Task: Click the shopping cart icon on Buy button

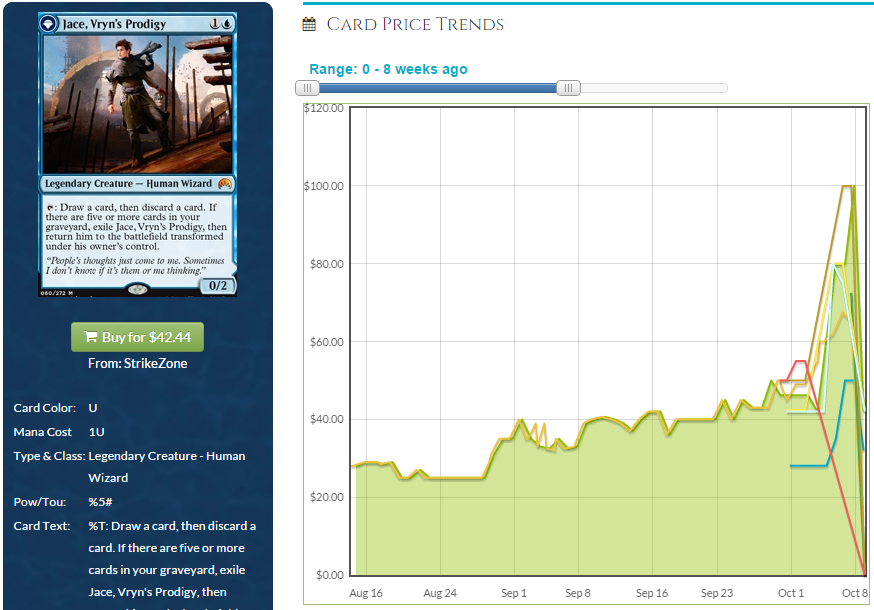Action: point(90,337)
